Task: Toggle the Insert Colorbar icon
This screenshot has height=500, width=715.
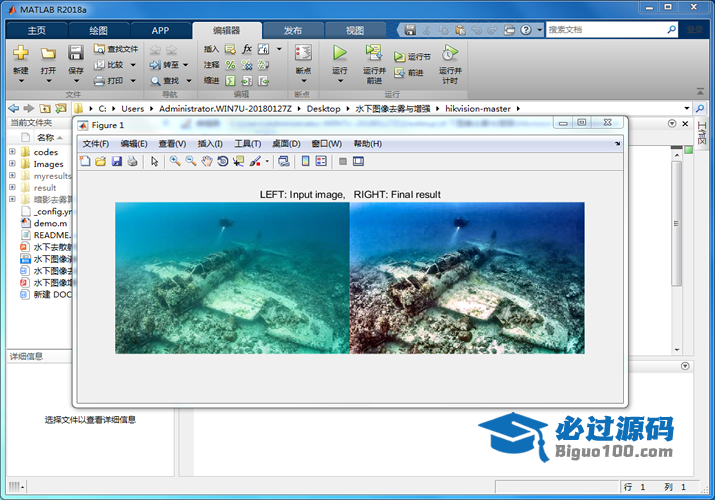Action: coord(305,161)
